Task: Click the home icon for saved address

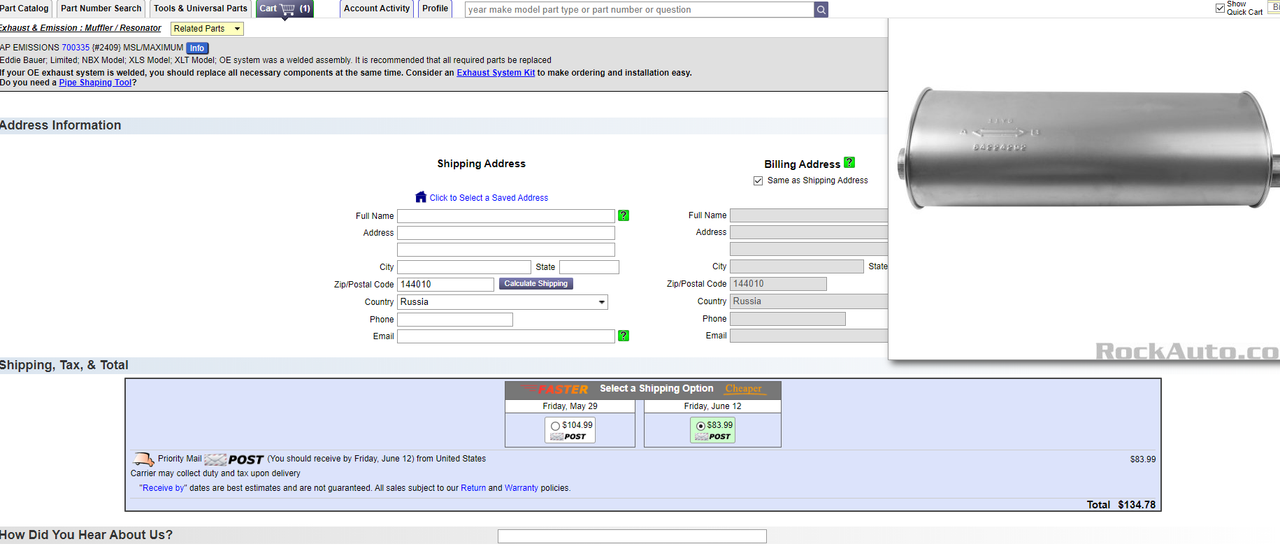Action: point(421,197)
